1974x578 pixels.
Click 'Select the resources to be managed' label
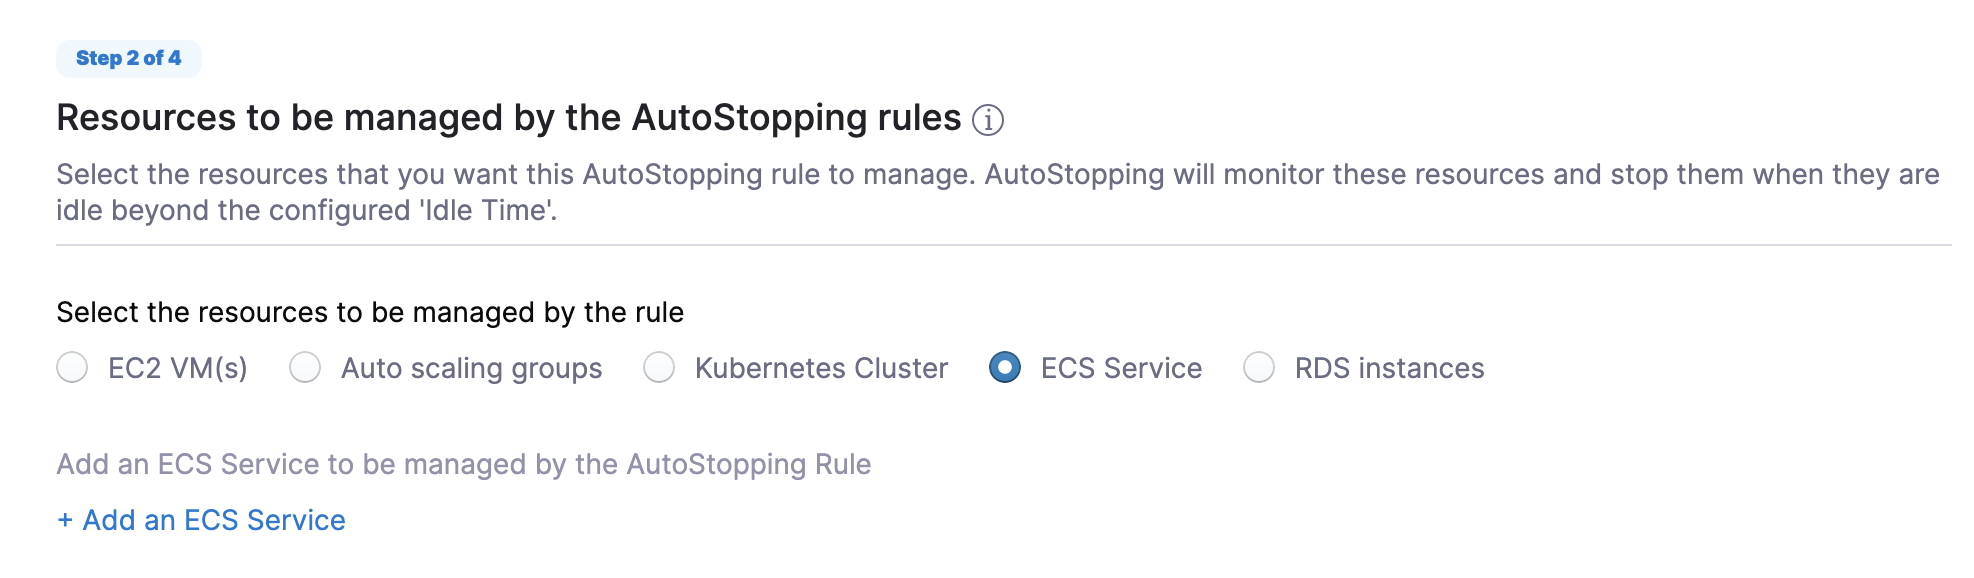(370, 313)
